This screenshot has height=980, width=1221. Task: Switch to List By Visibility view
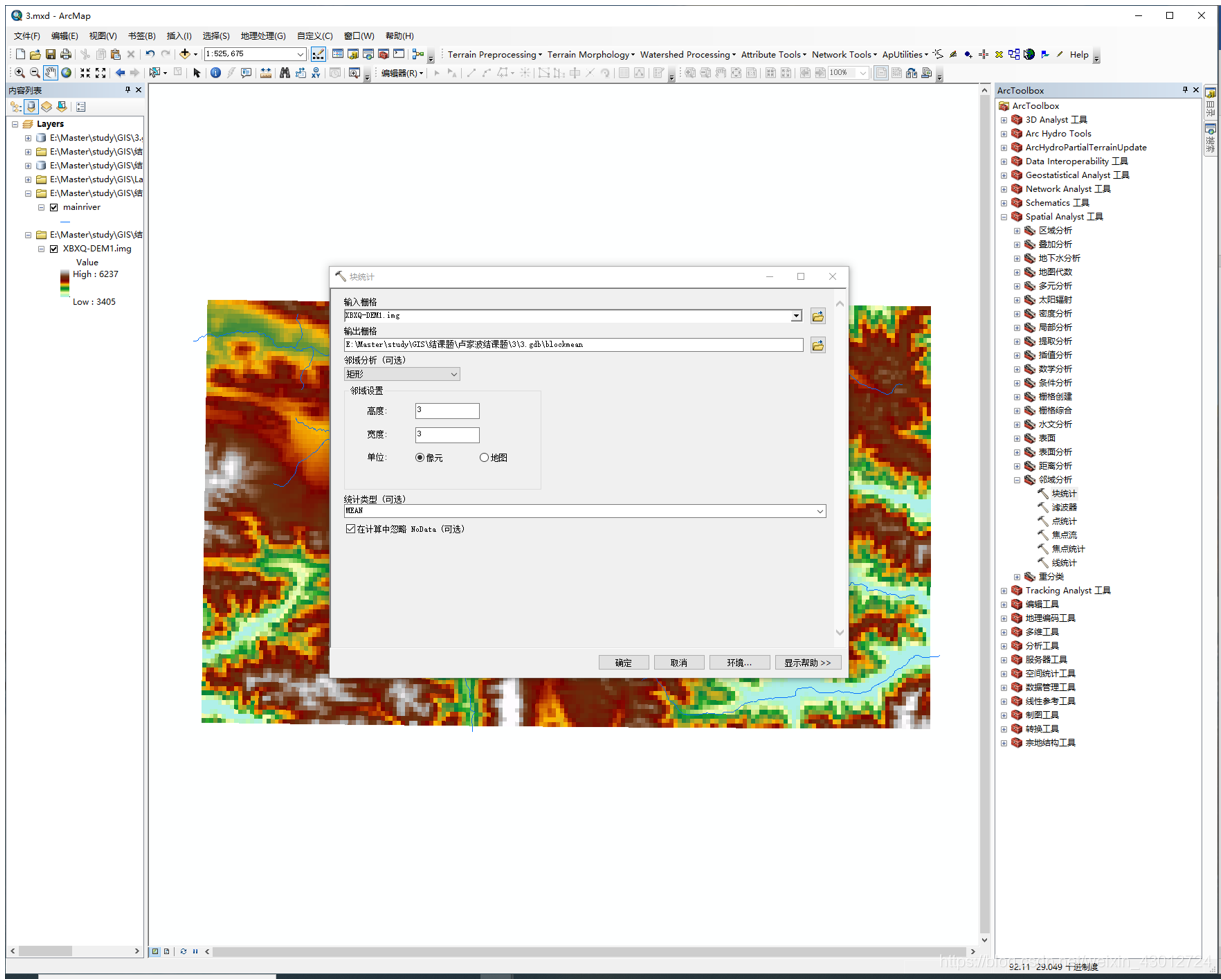point(46,106)
